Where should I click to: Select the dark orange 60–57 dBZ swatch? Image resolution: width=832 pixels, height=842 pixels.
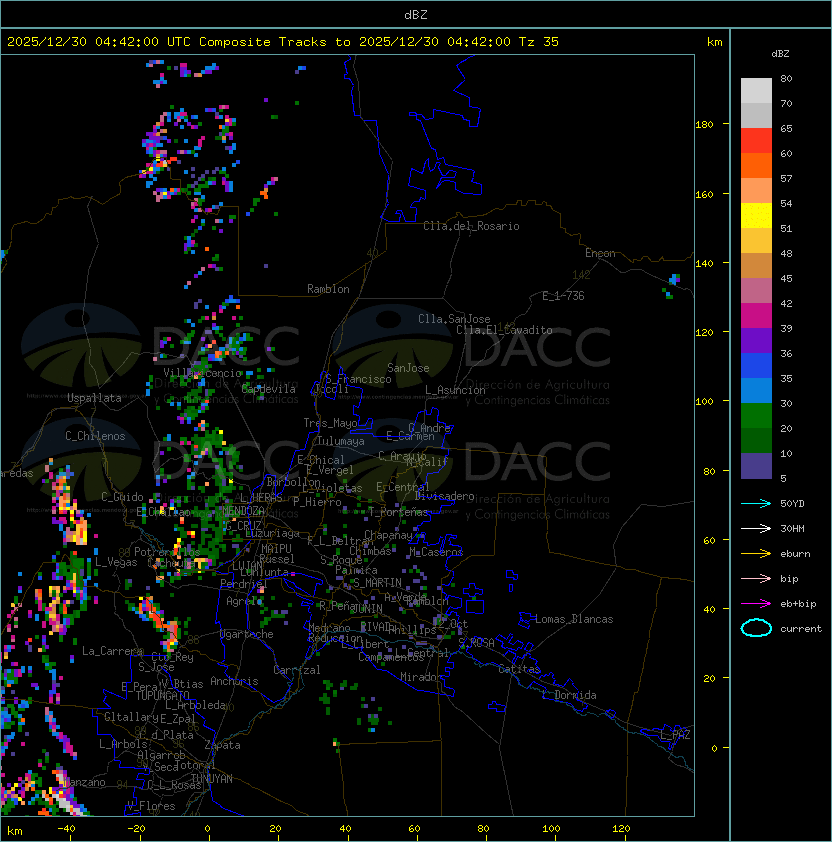coord(756,165)
